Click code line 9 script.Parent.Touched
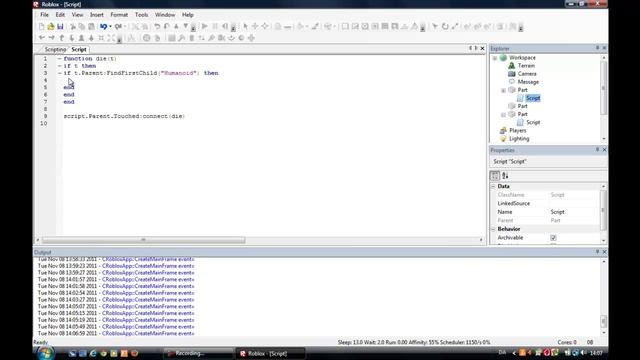This screenshot has width=640, height=360. point(124,116)
